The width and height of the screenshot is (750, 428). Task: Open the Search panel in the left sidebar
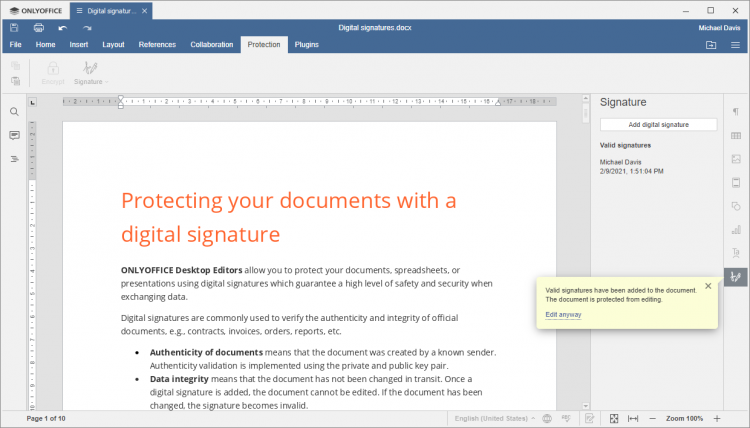tap(14, 112)
